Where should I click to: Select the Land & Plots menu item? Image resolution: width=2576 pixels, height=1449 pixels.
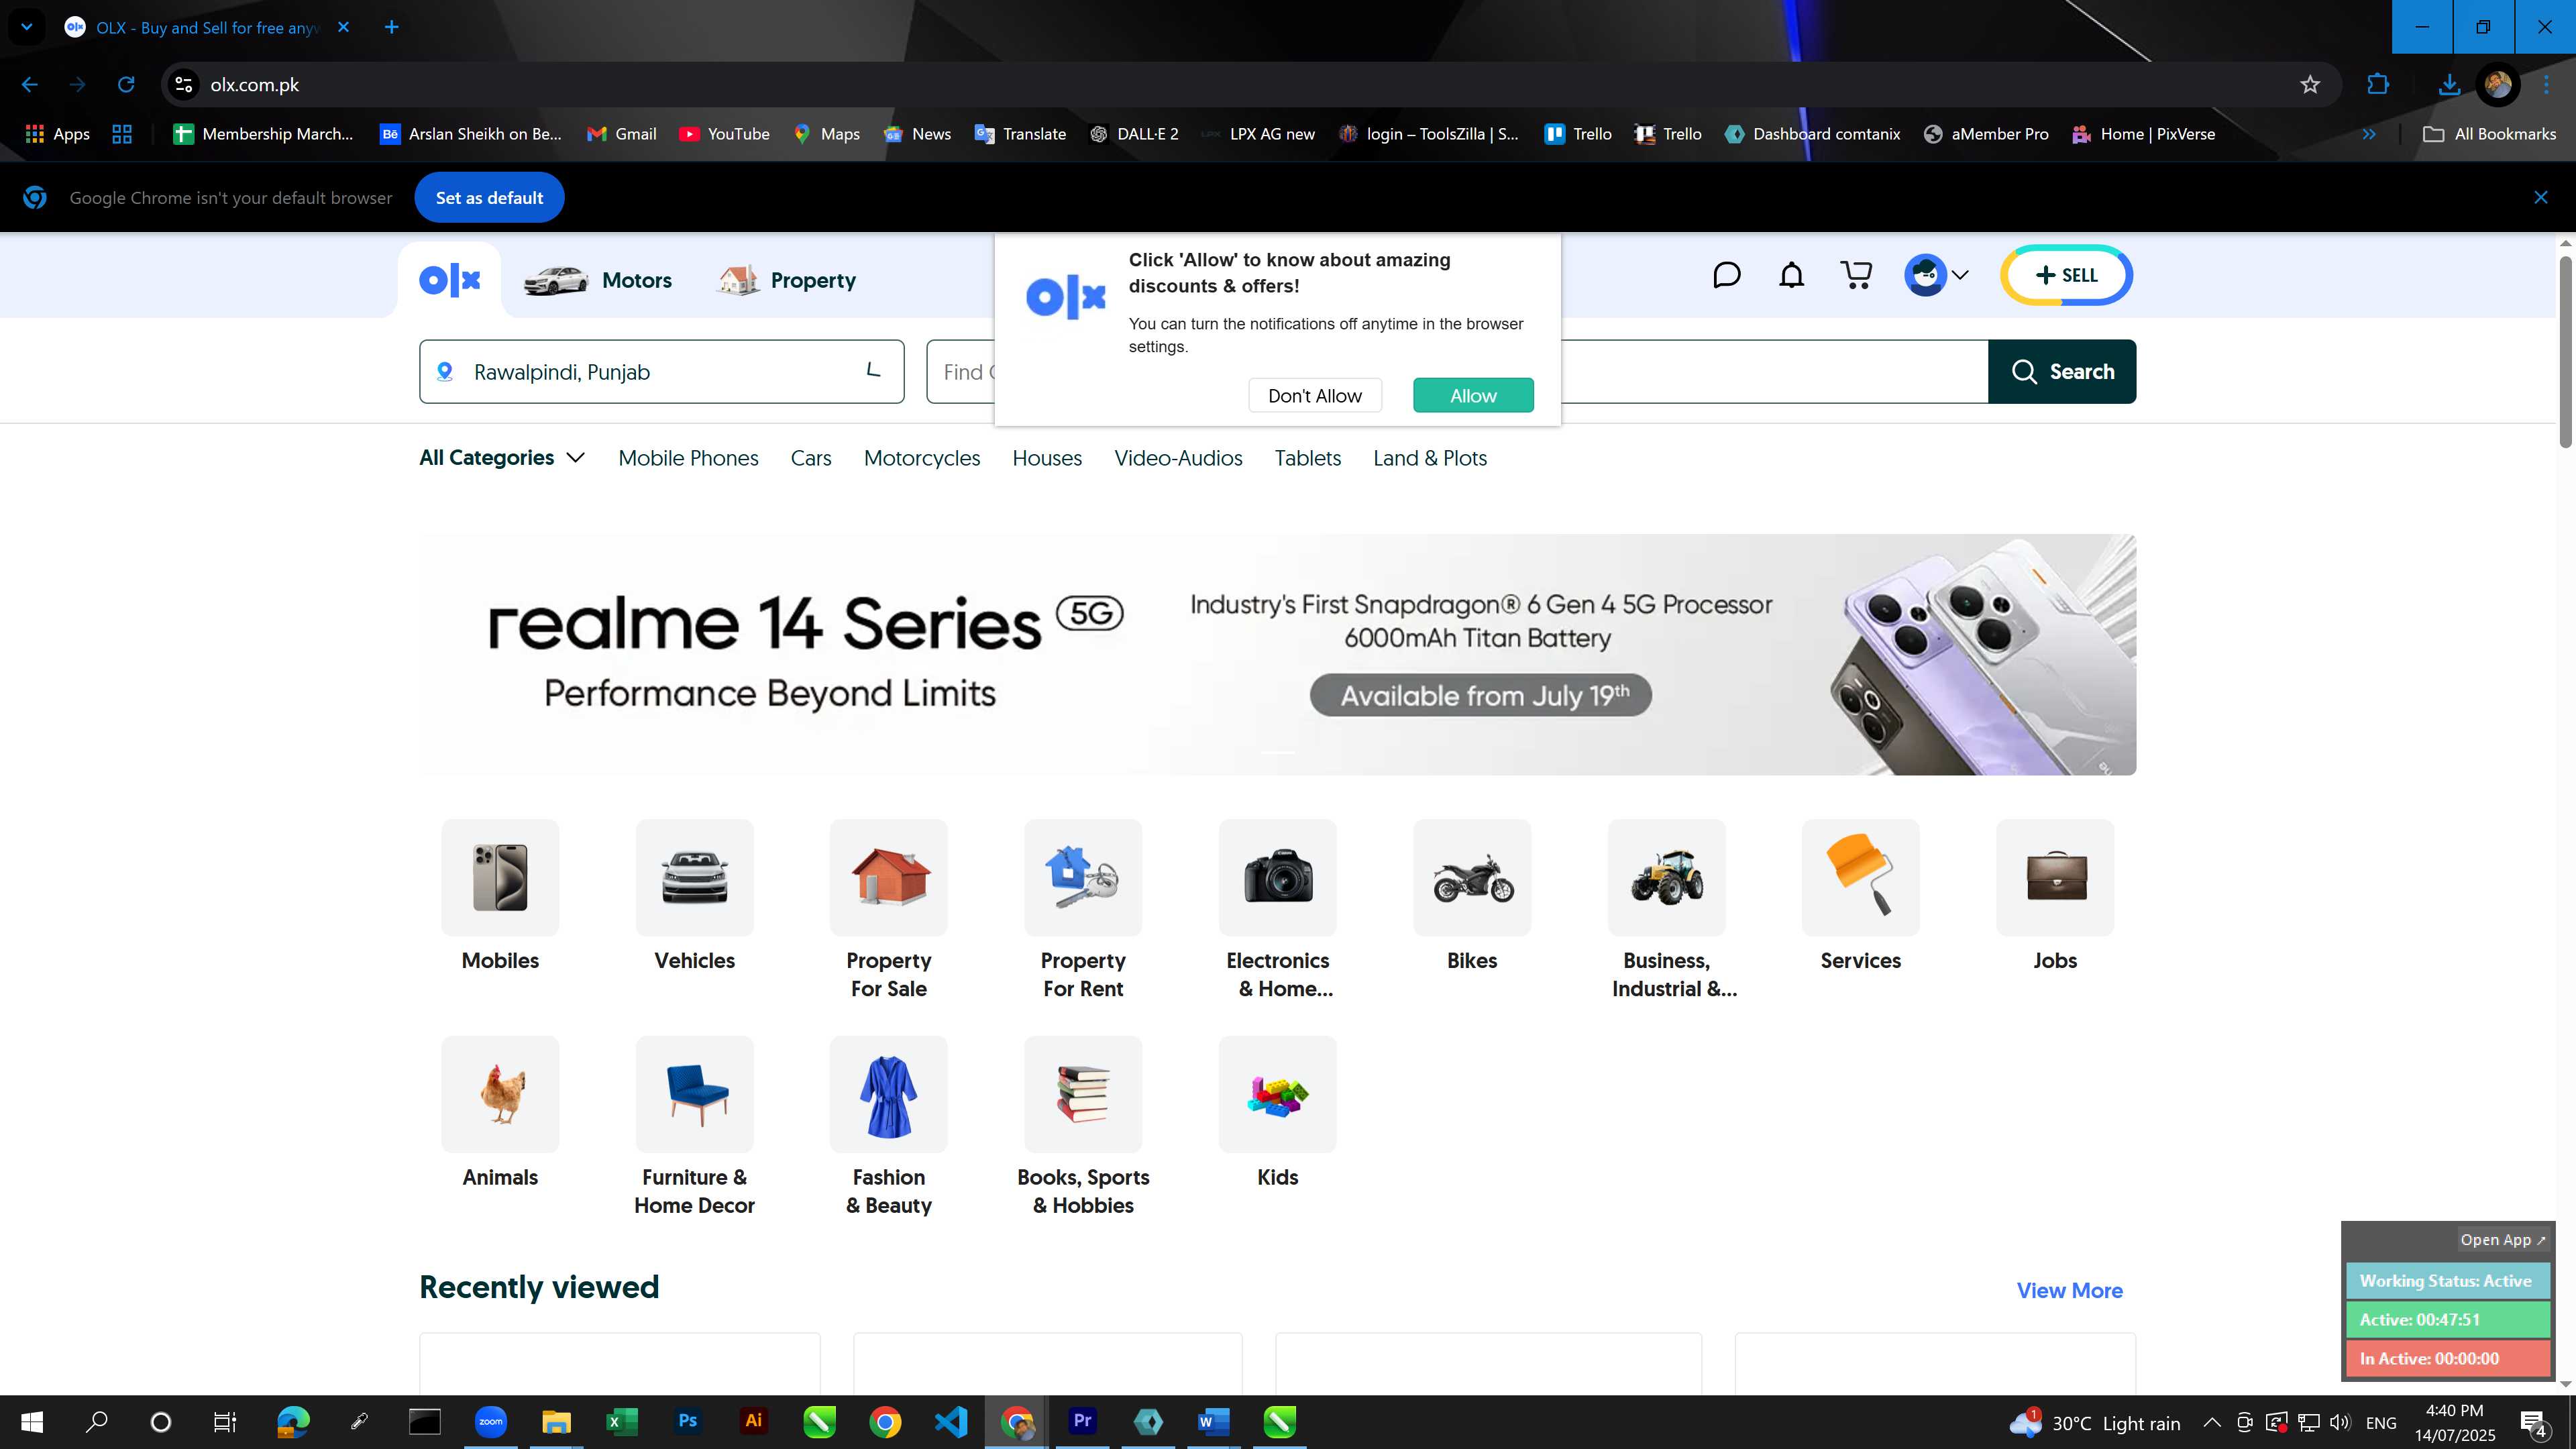pos(1430,458)
